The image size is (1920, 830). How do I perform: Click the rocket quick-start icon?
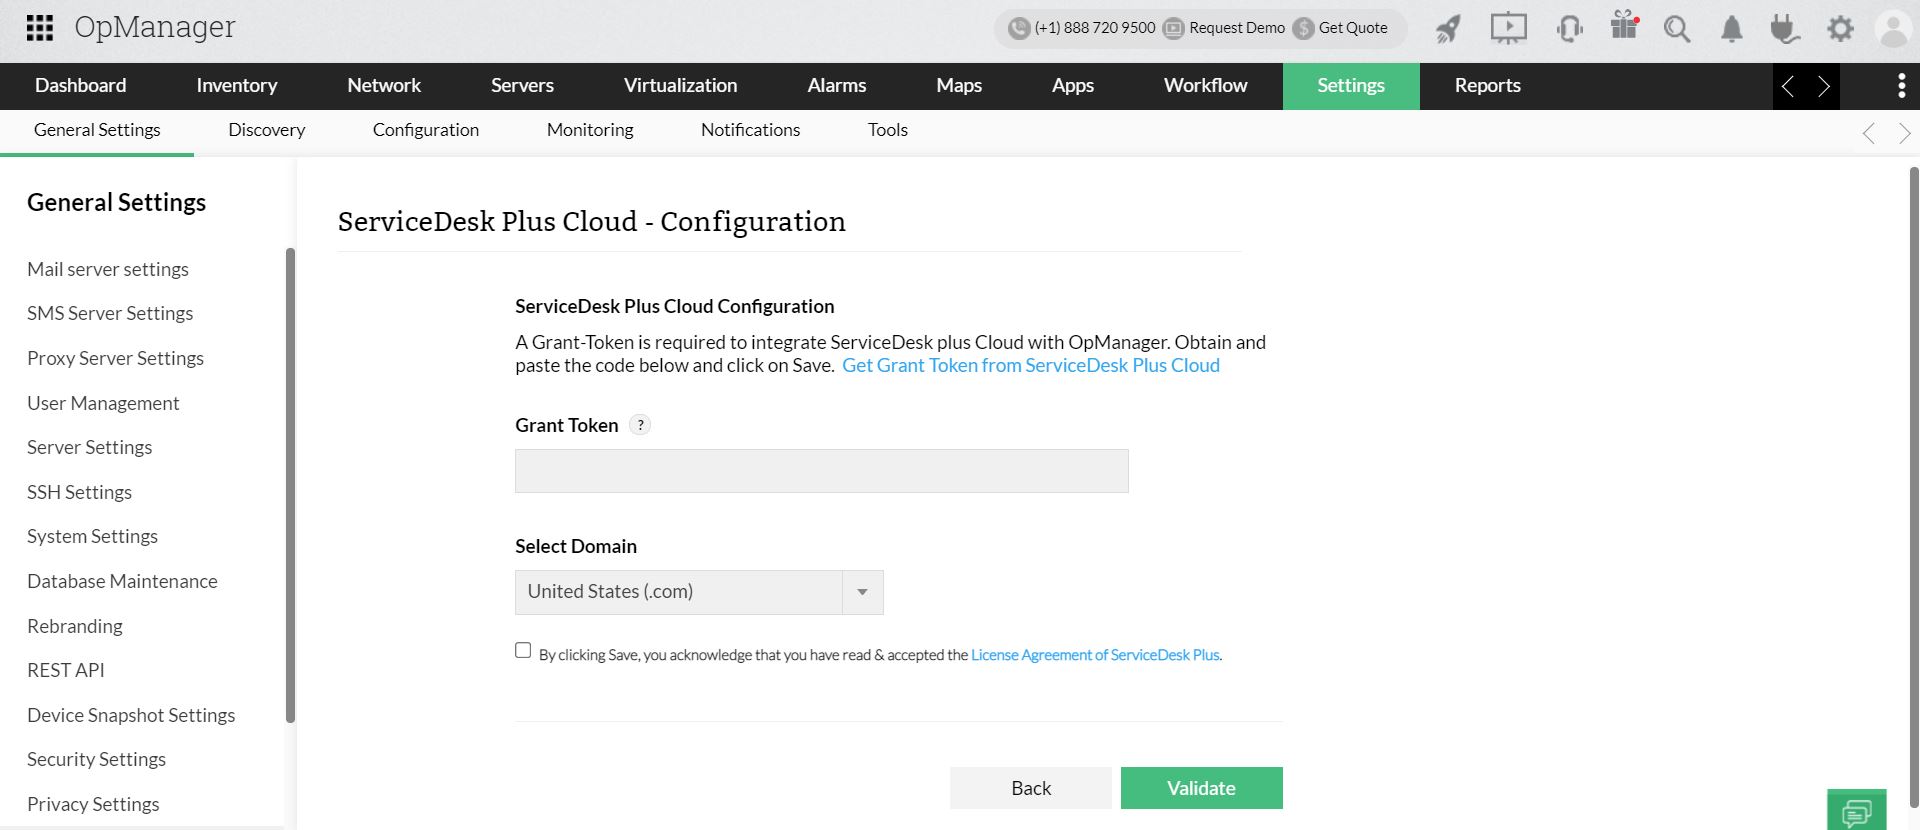pyautogui.click(x=1448, y=29)
